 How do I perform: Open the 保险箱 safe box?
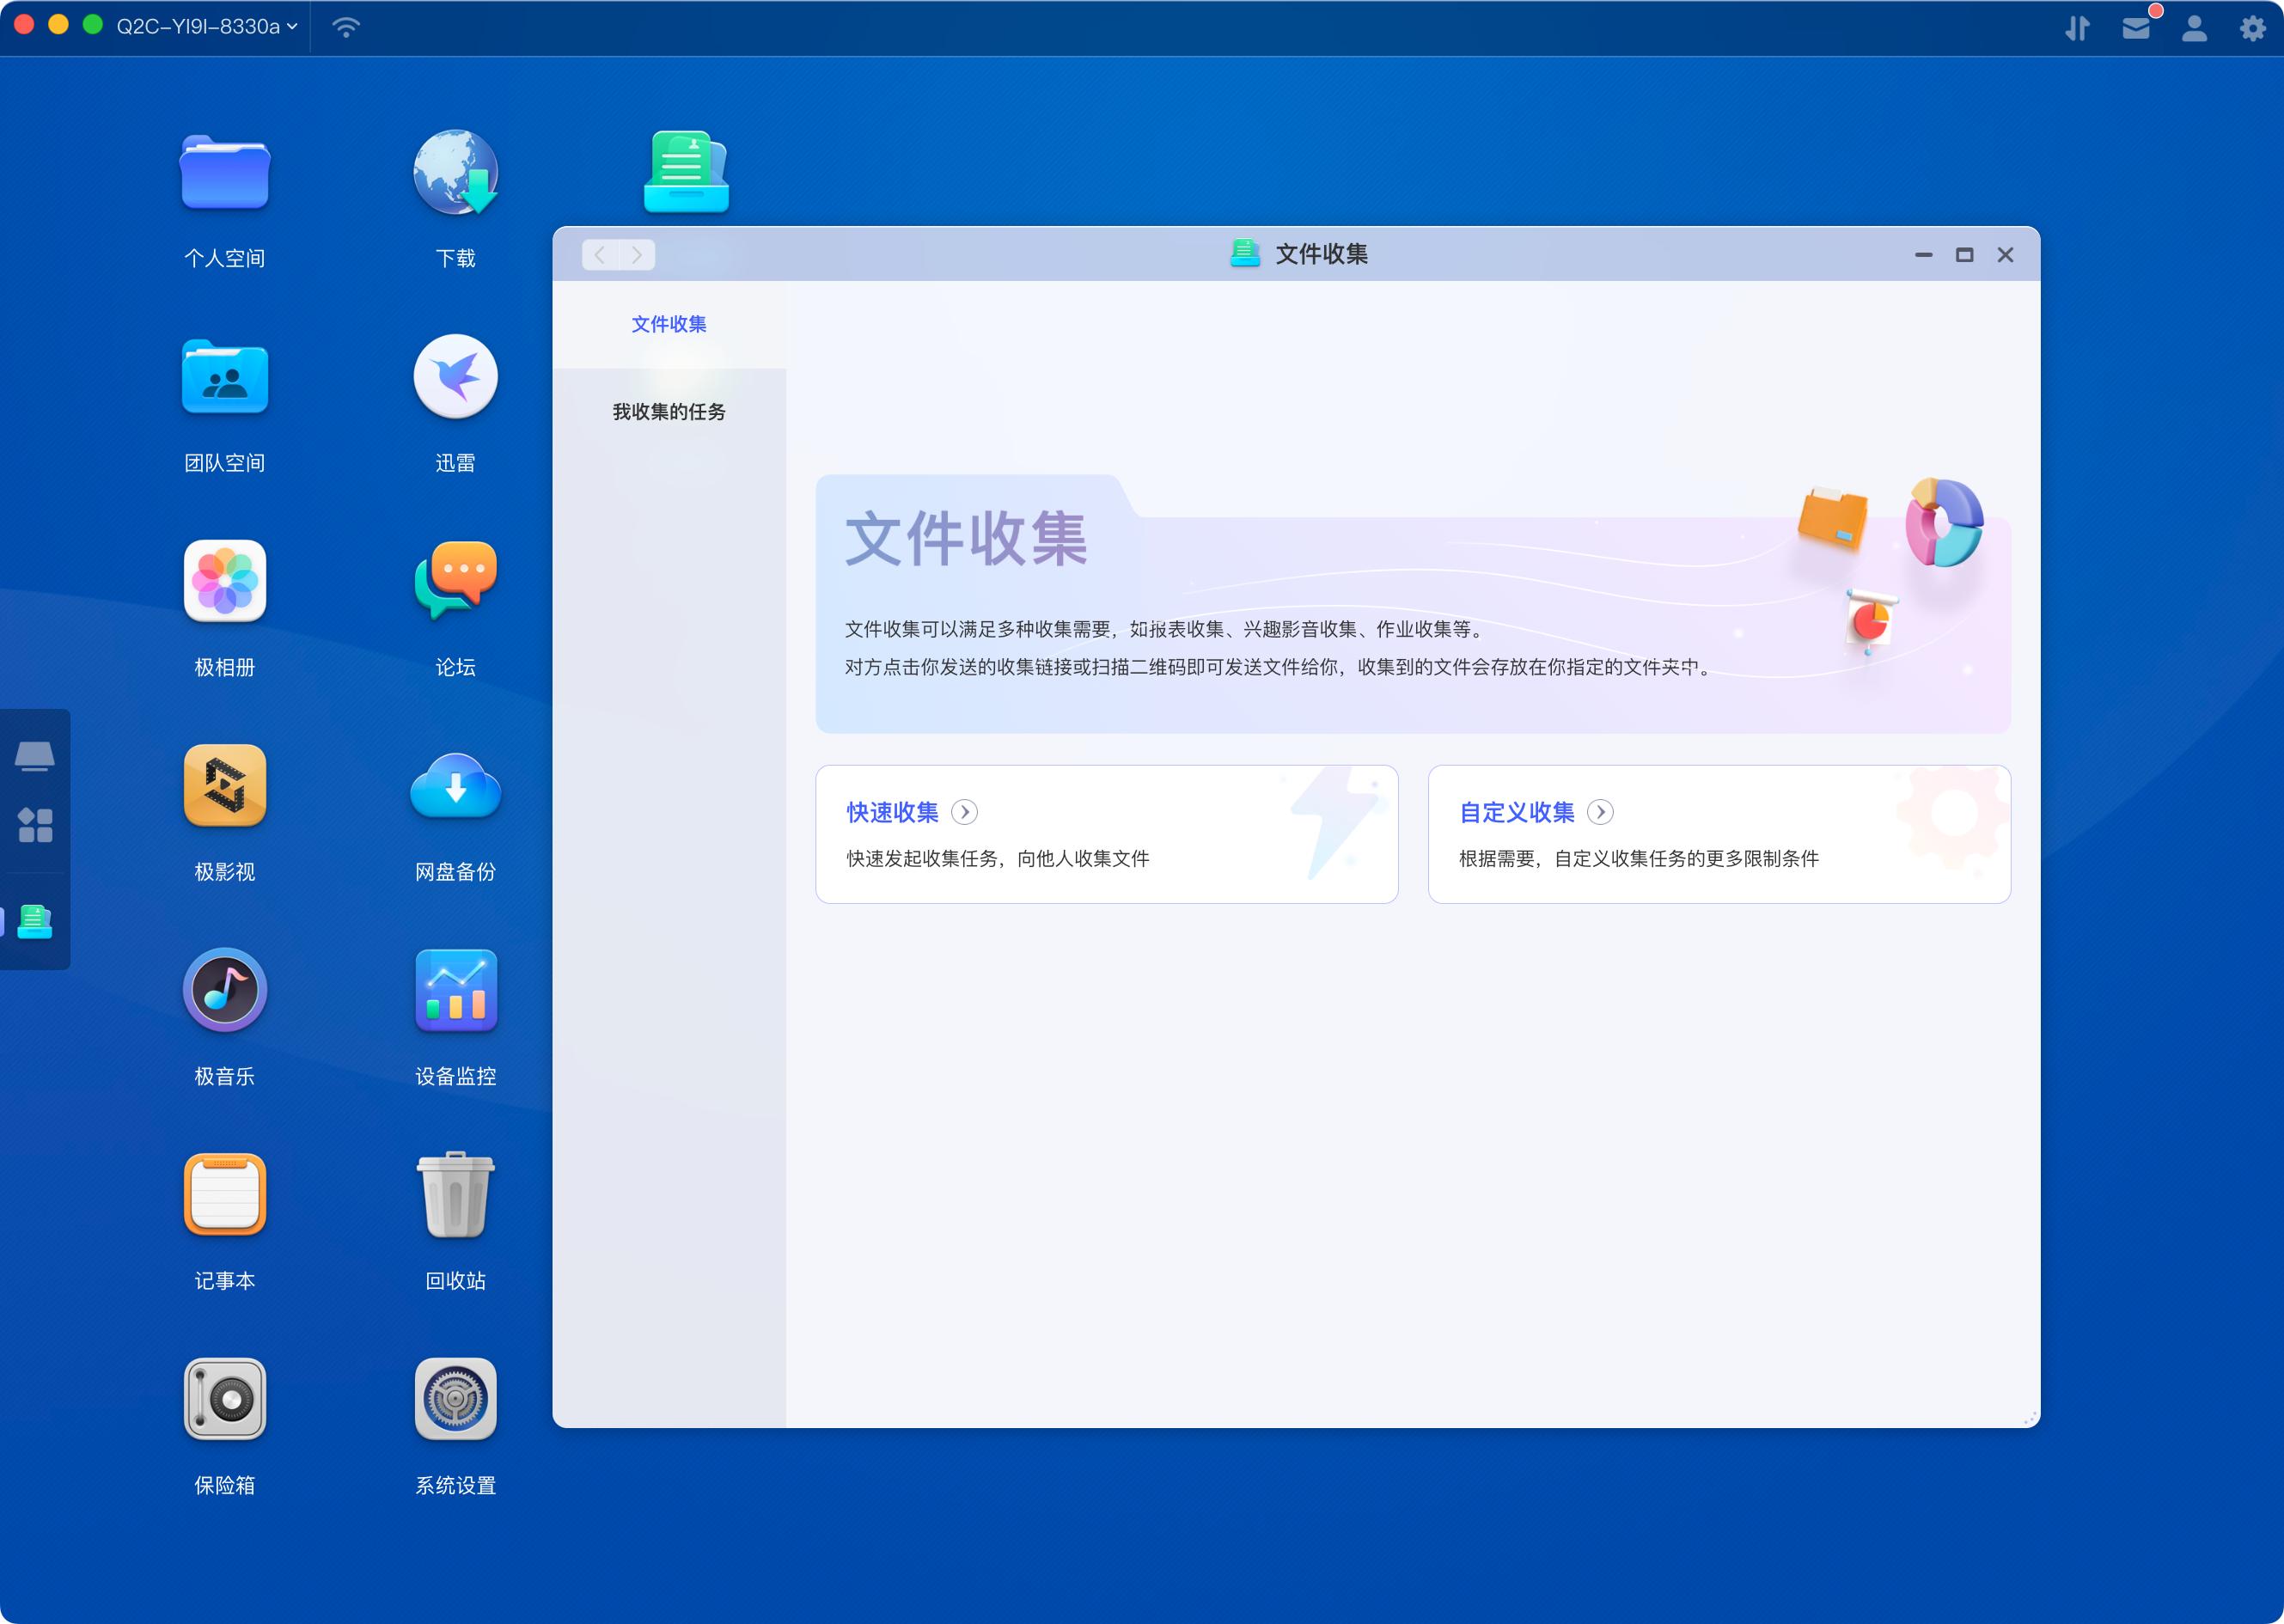click(225, 1400)
